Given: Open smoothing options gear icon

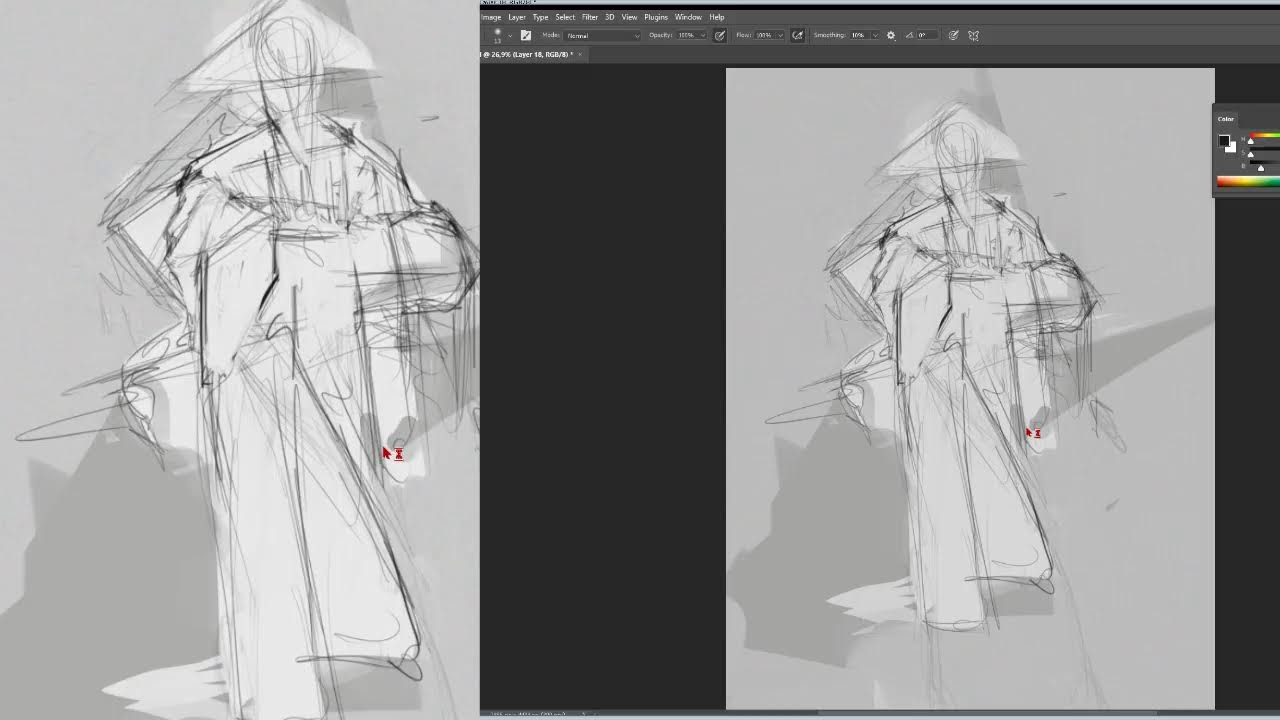Looking at the screenshot, I should click(891, 35).
